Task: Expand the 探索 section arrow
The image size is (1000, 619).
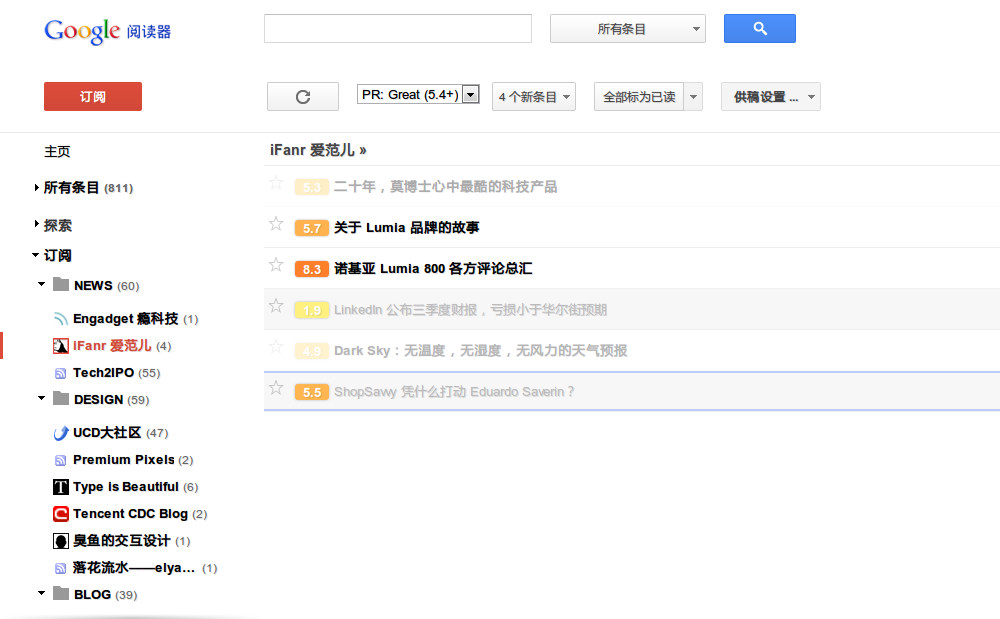Action: (x=36, y=224)
